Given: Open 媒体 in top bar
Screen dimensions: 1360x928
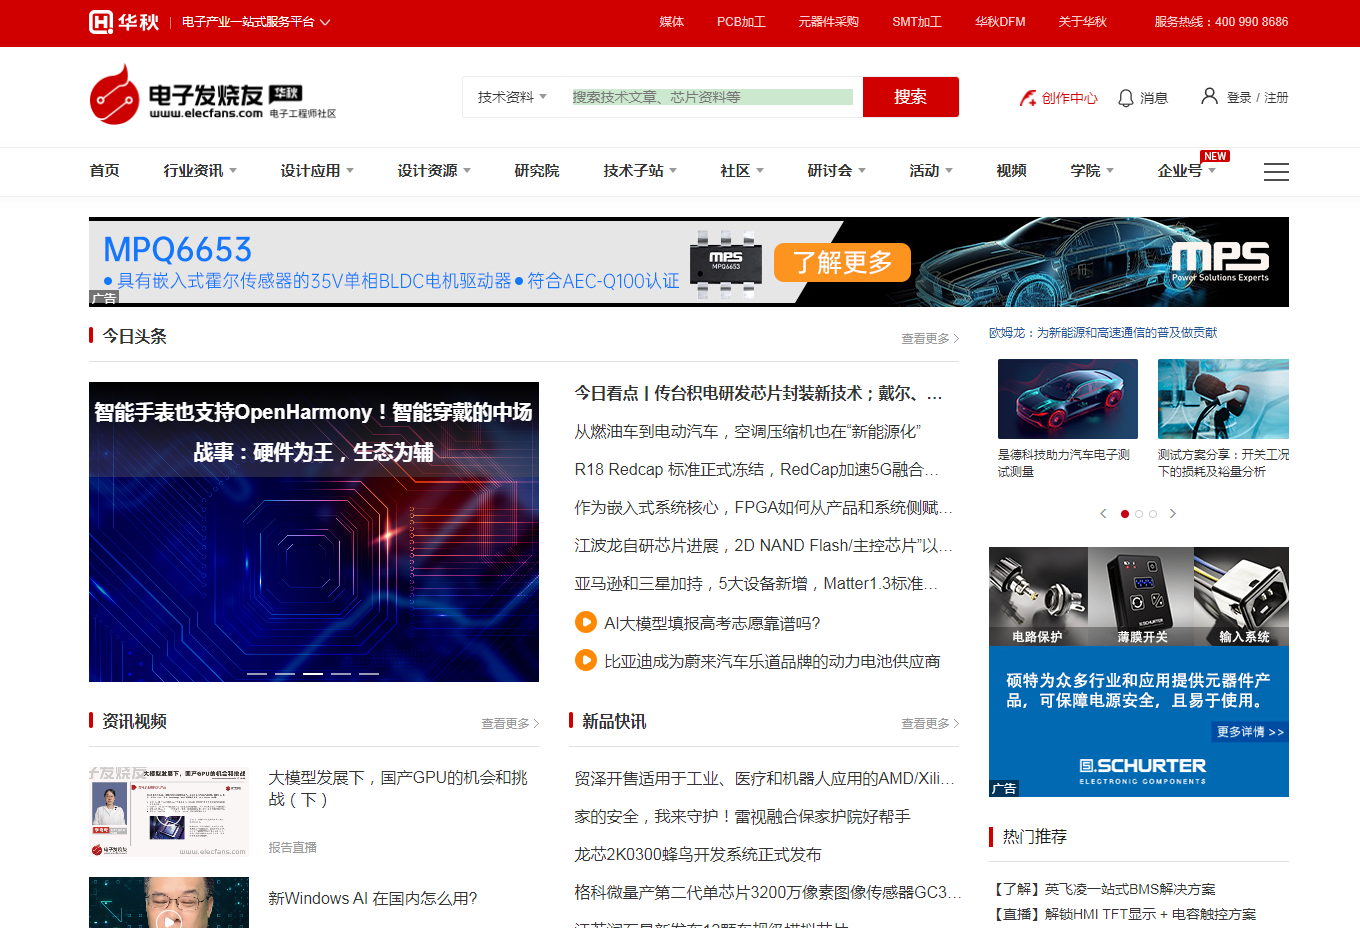Looking at the screenshot, I should tap(672, 22).
